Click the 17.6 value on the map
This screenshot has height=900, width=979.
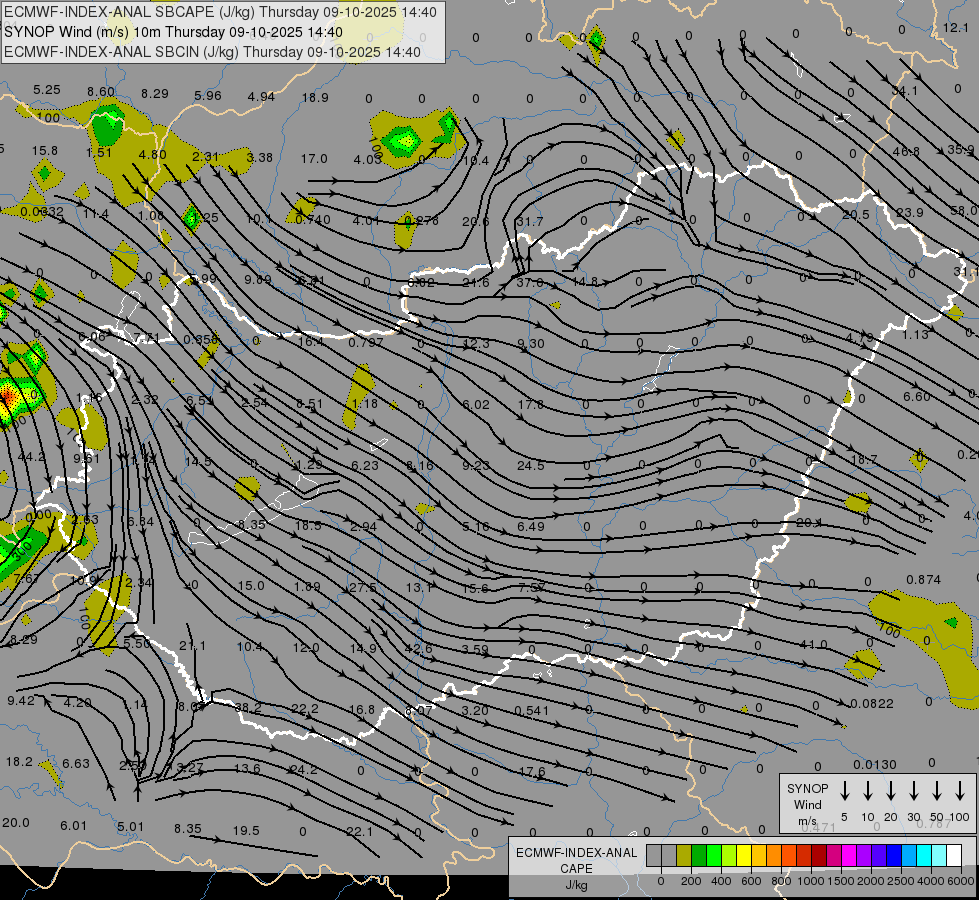click(532, 772)
